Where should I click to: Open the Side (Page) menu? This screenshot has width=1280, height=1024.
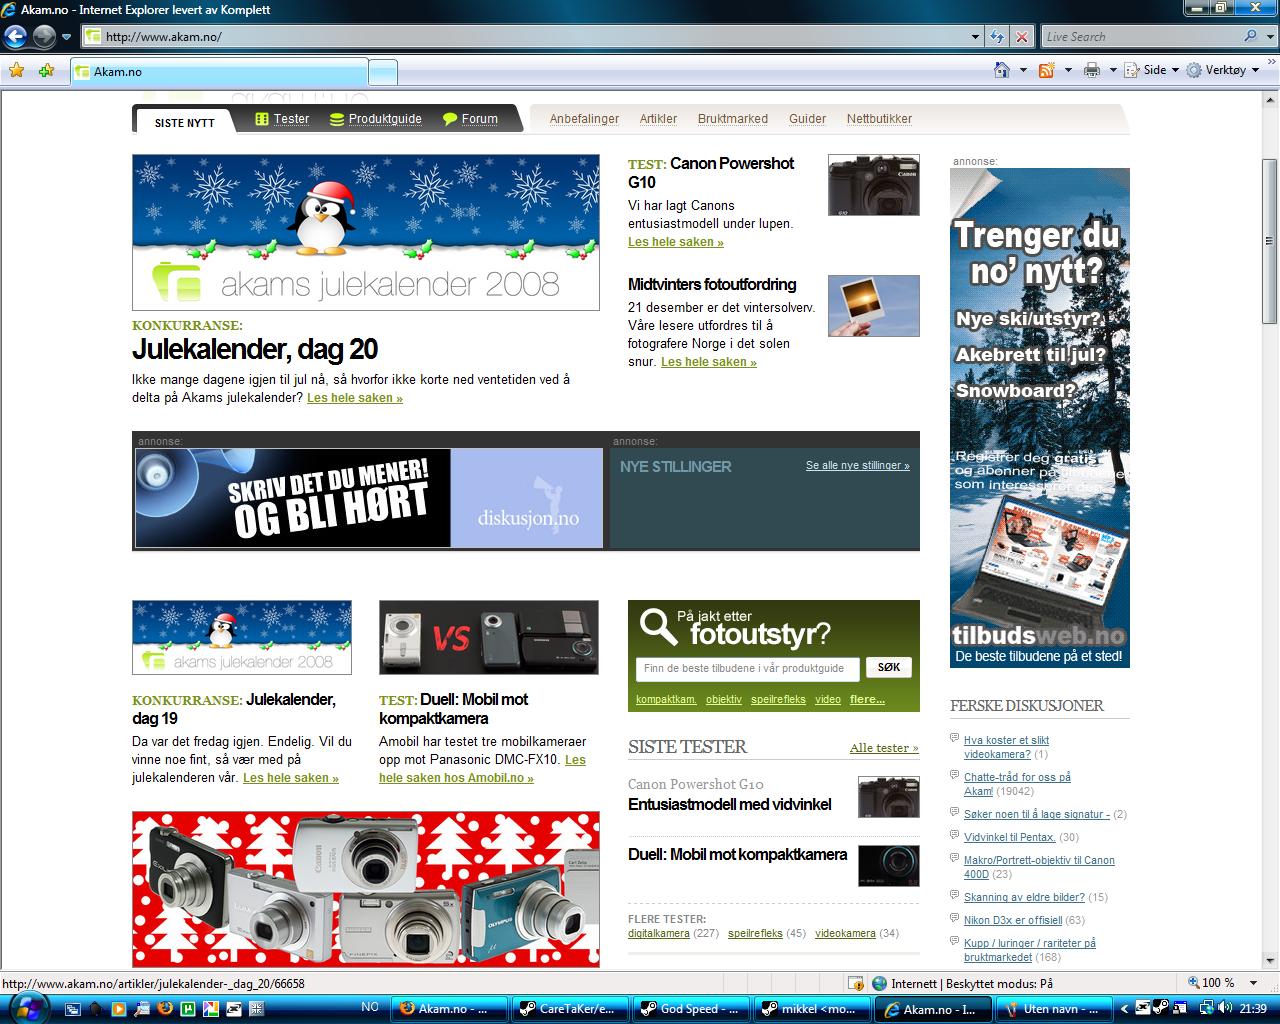[1151, 70]
